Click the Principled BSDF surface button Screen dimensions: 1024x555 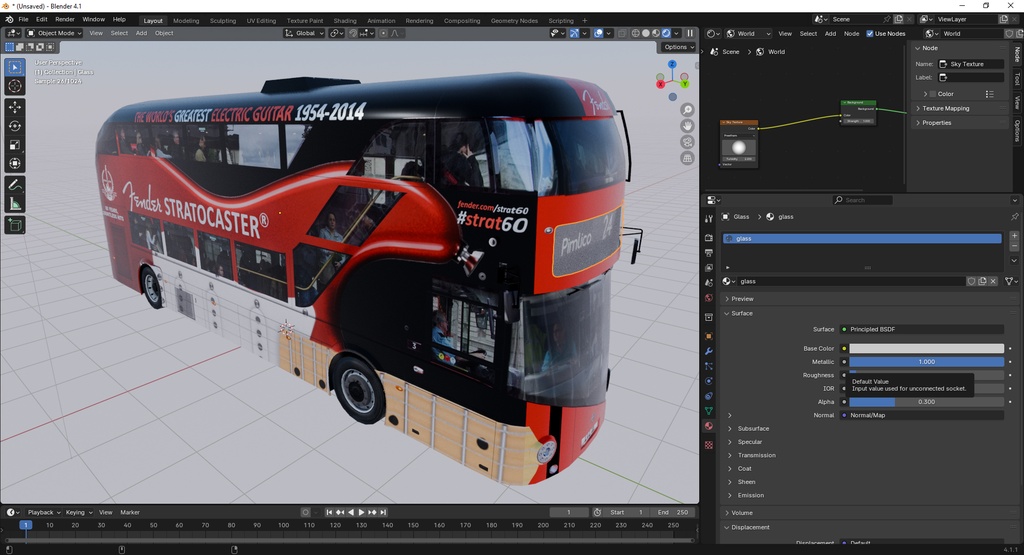pyautogui.click(x=922, y=329)
